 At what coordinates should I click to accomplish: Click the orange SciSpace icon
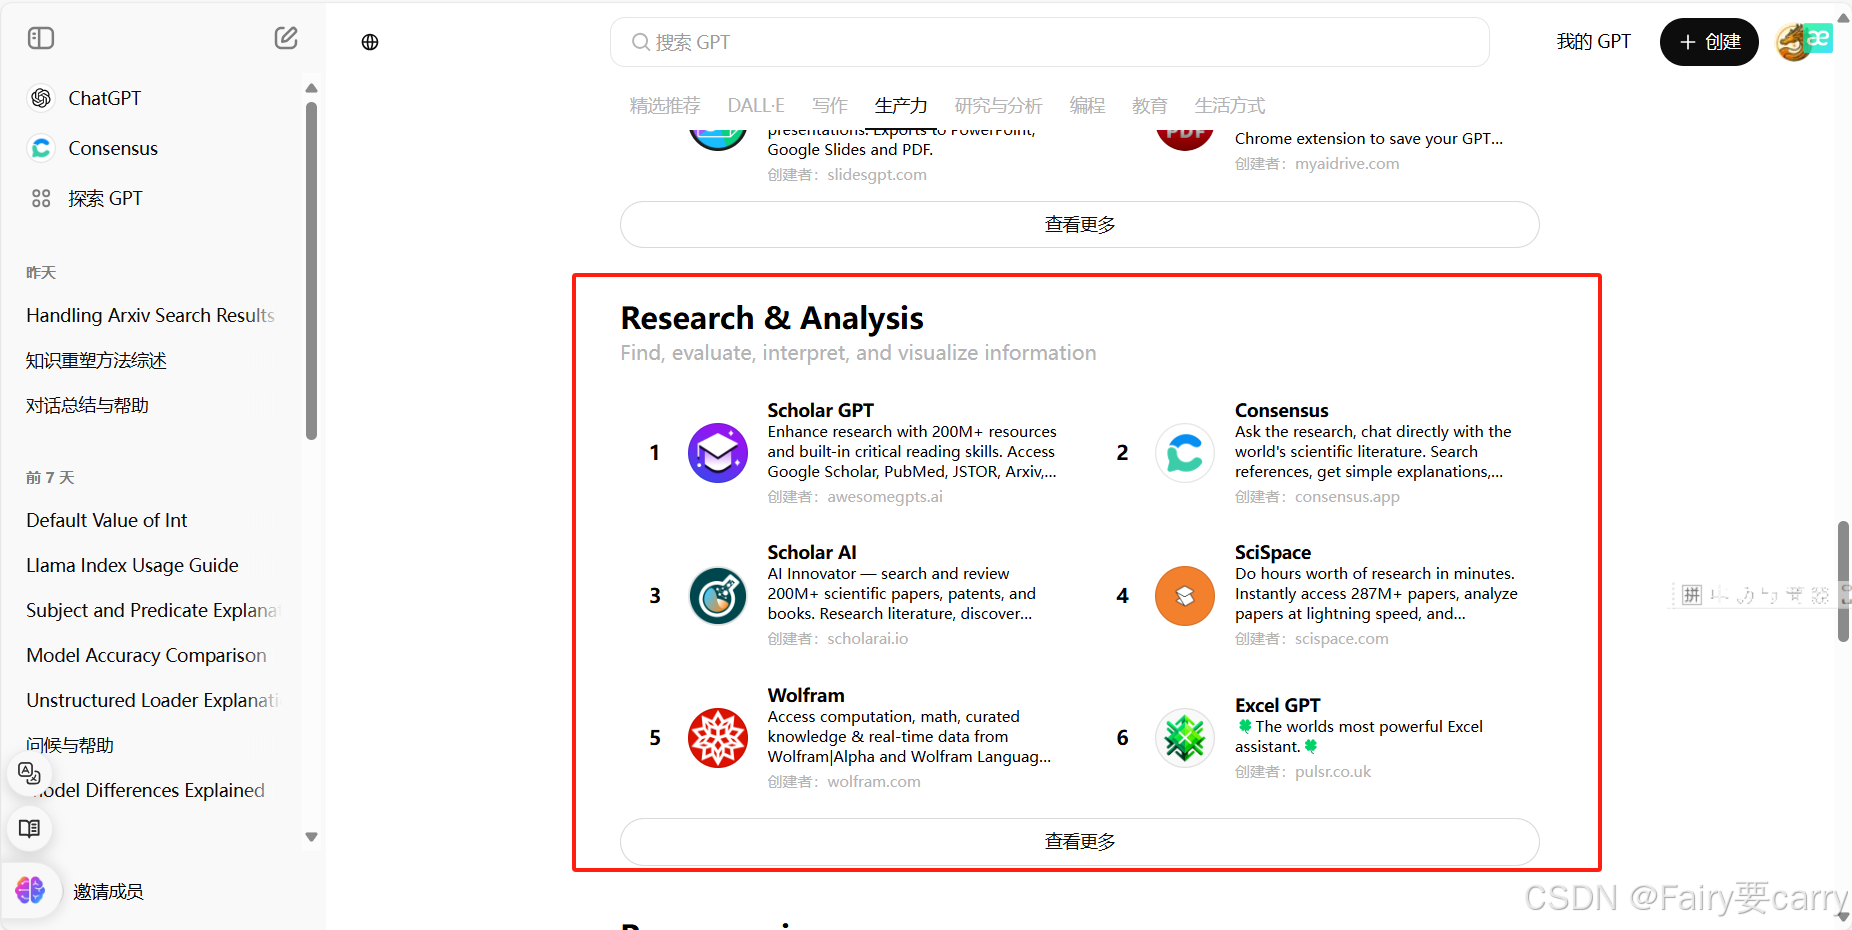click(x=1185, y=596)
